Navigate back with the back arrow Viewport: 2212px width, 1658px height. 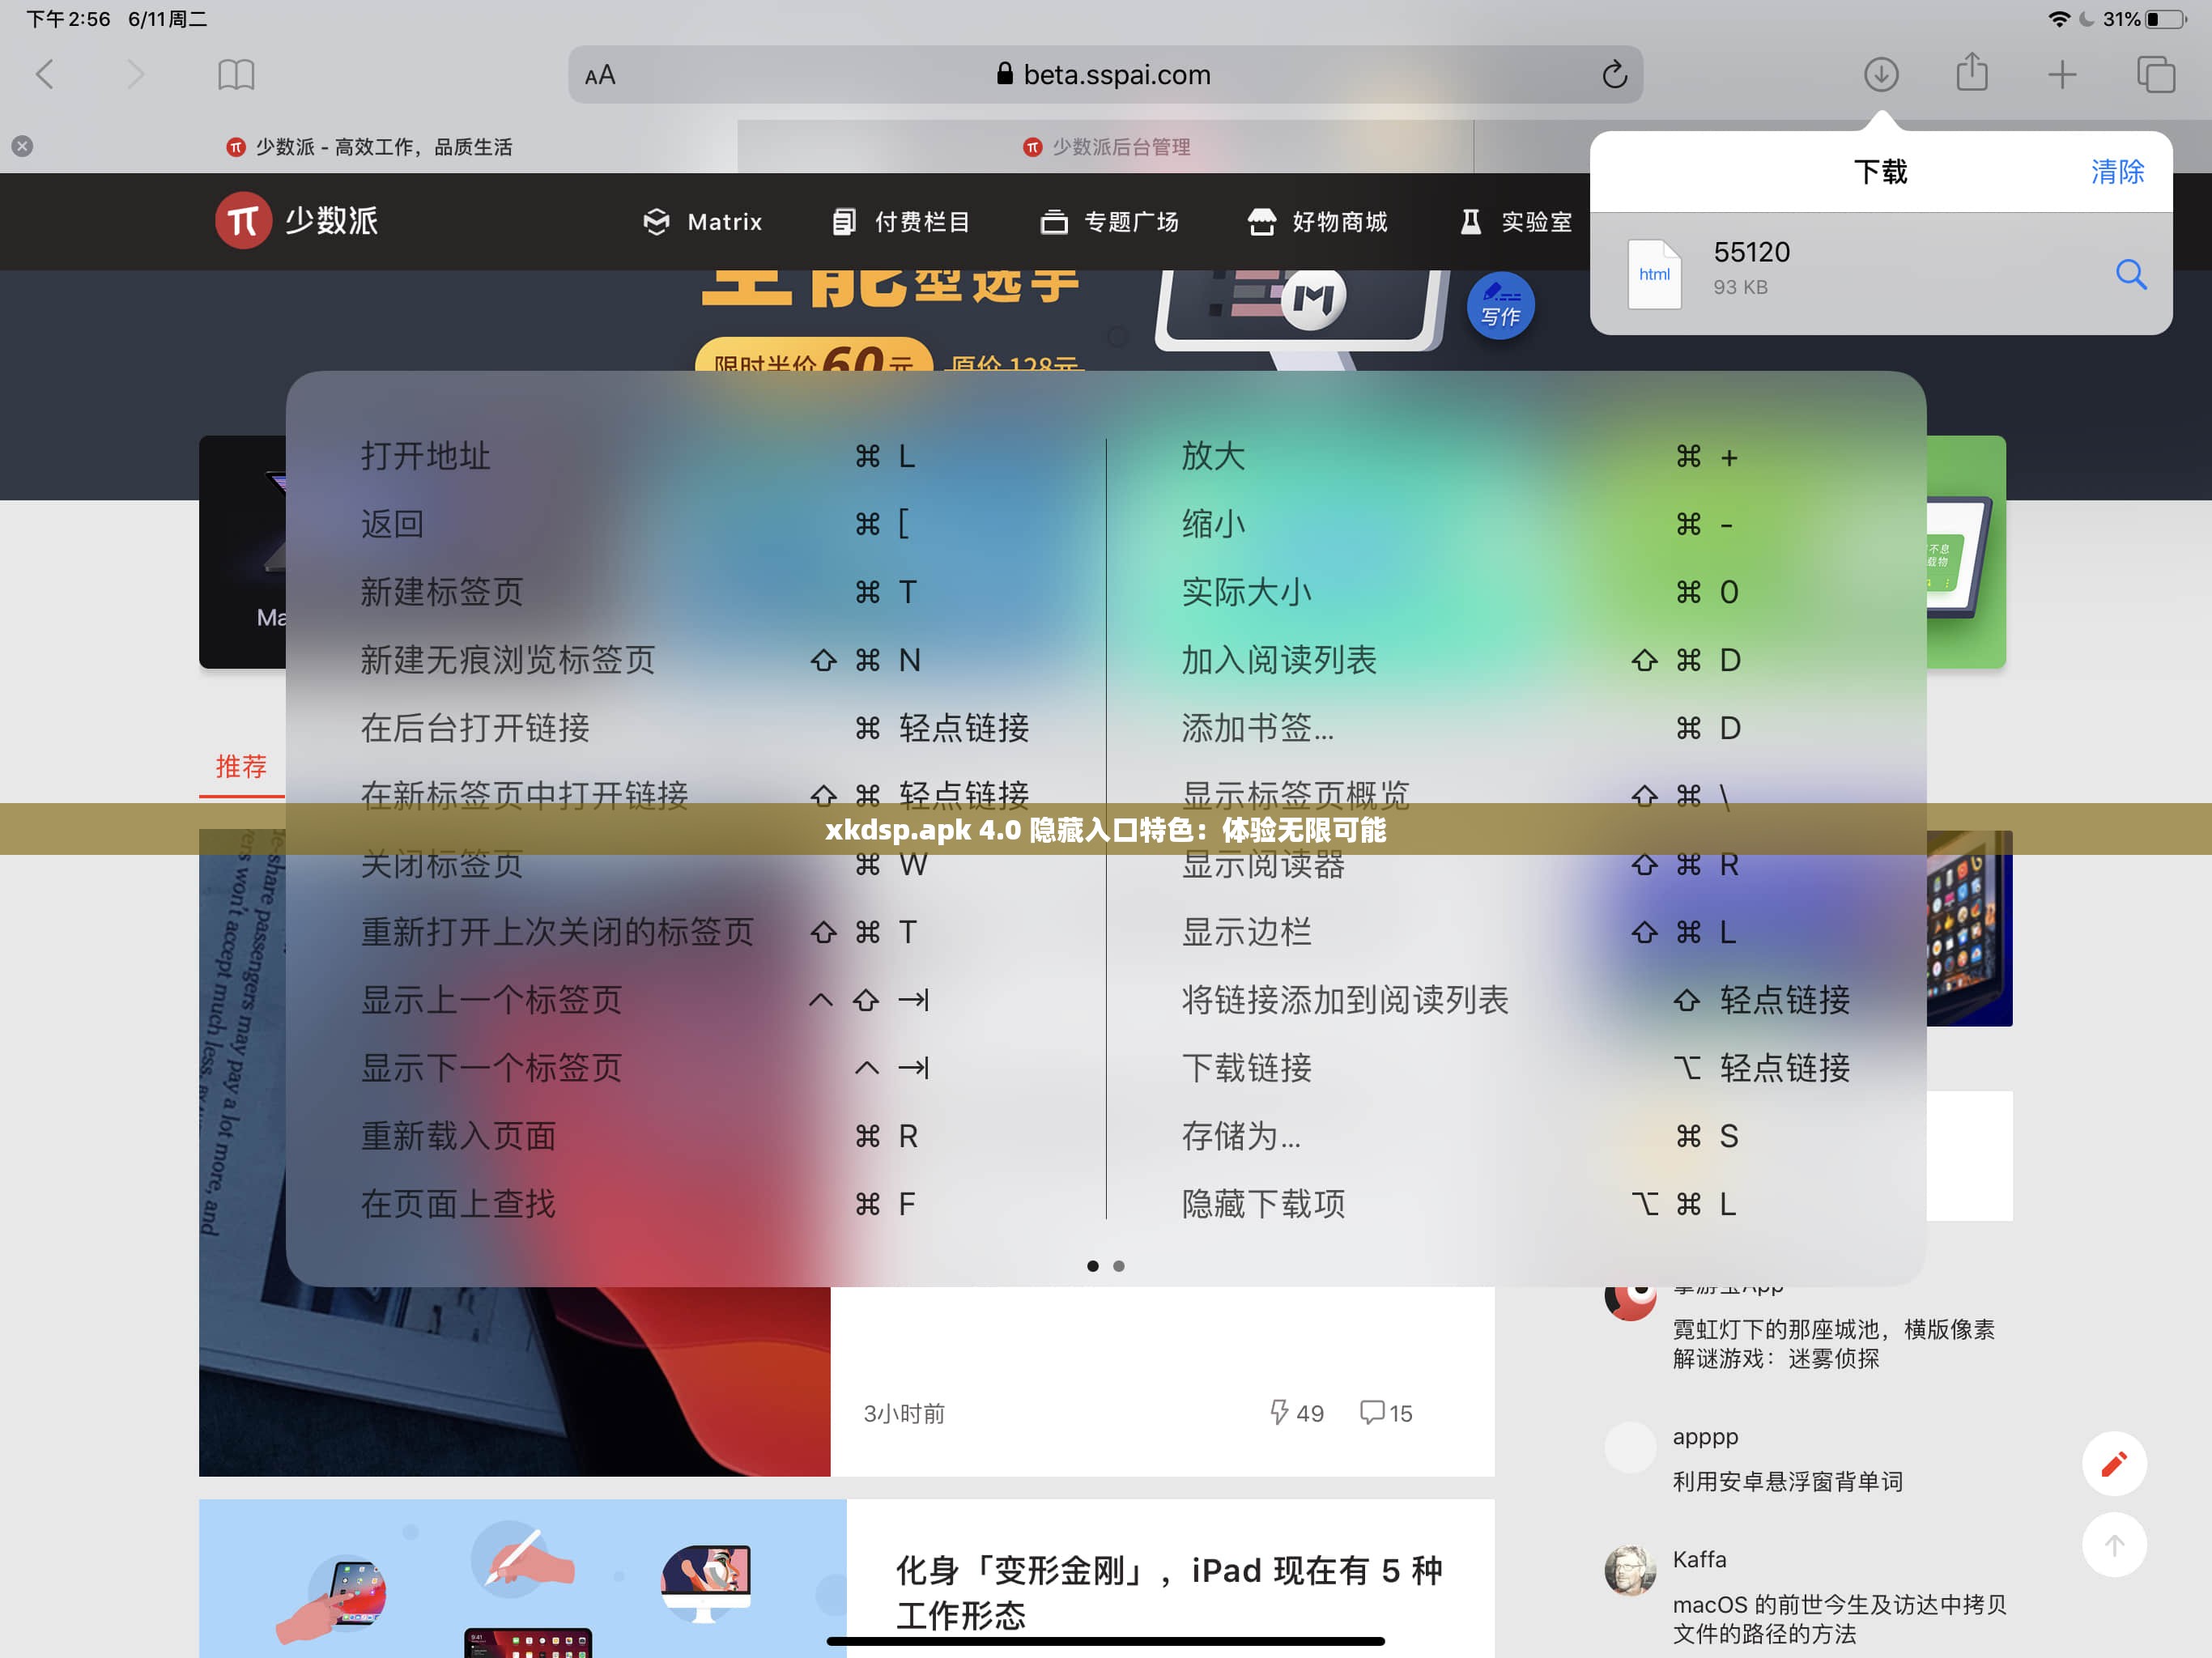[44, 74]
